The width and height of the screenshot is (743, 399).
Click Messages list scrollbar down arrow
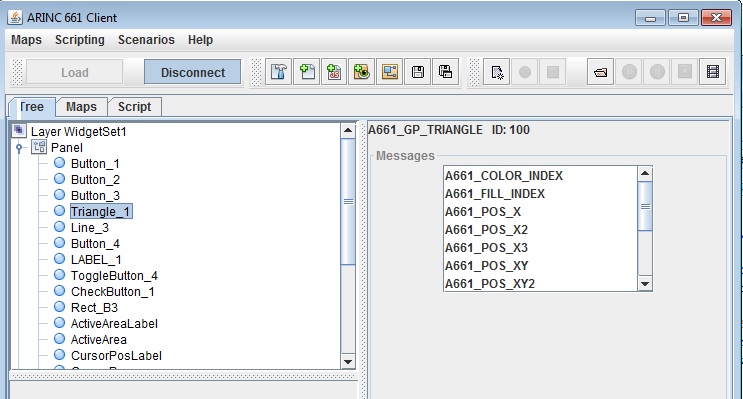coord(645,284)
